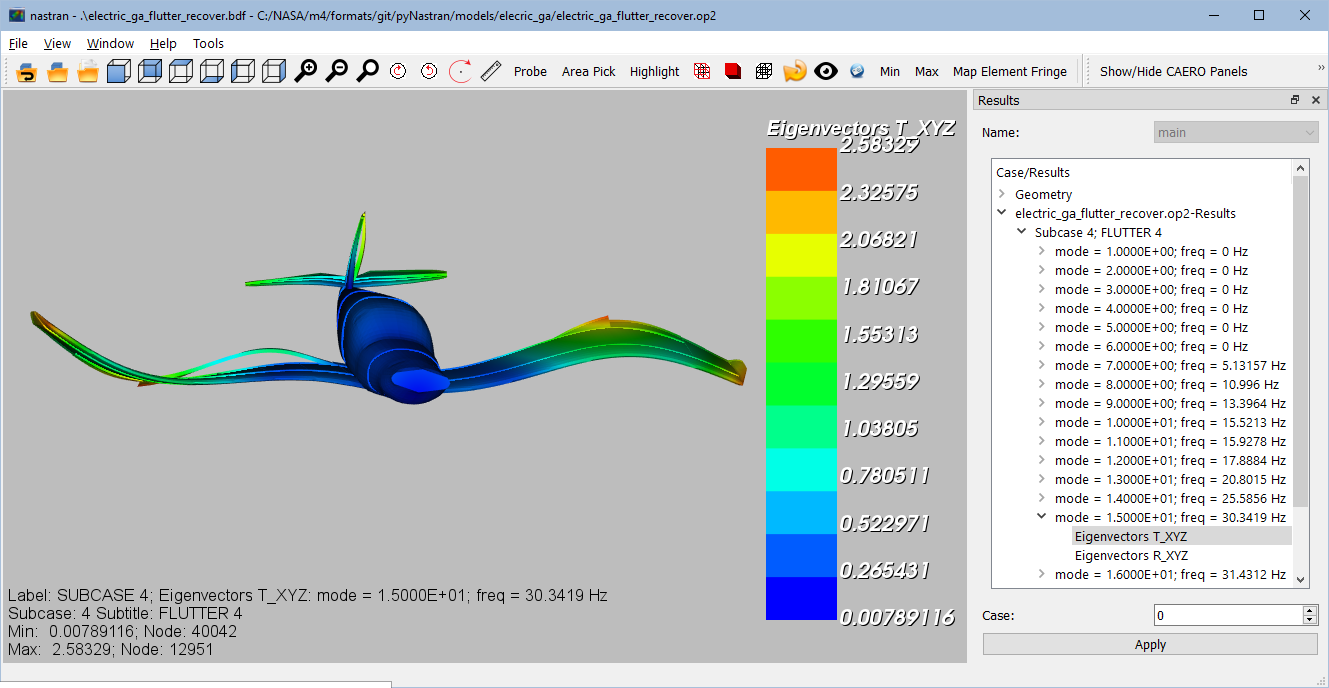Screen dimensions: 1329x688
Task: Click the red wireframe edges icon
Action: [702, 71]
